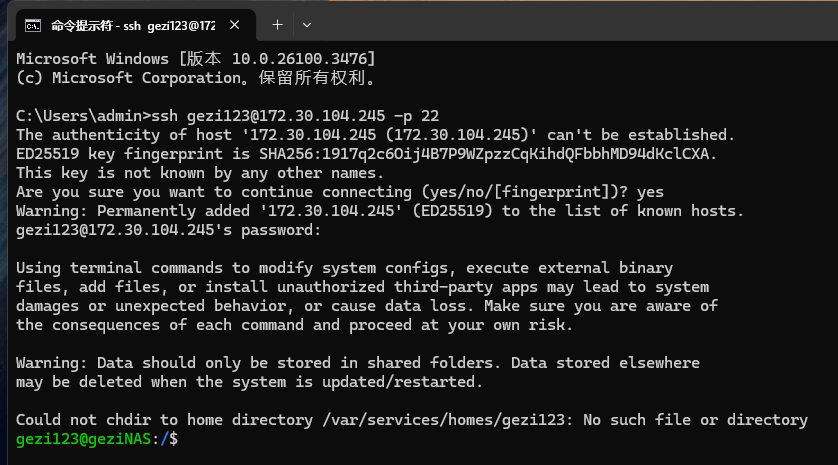Expand the new tab profile dropdown chevron

tap(307, 25)
